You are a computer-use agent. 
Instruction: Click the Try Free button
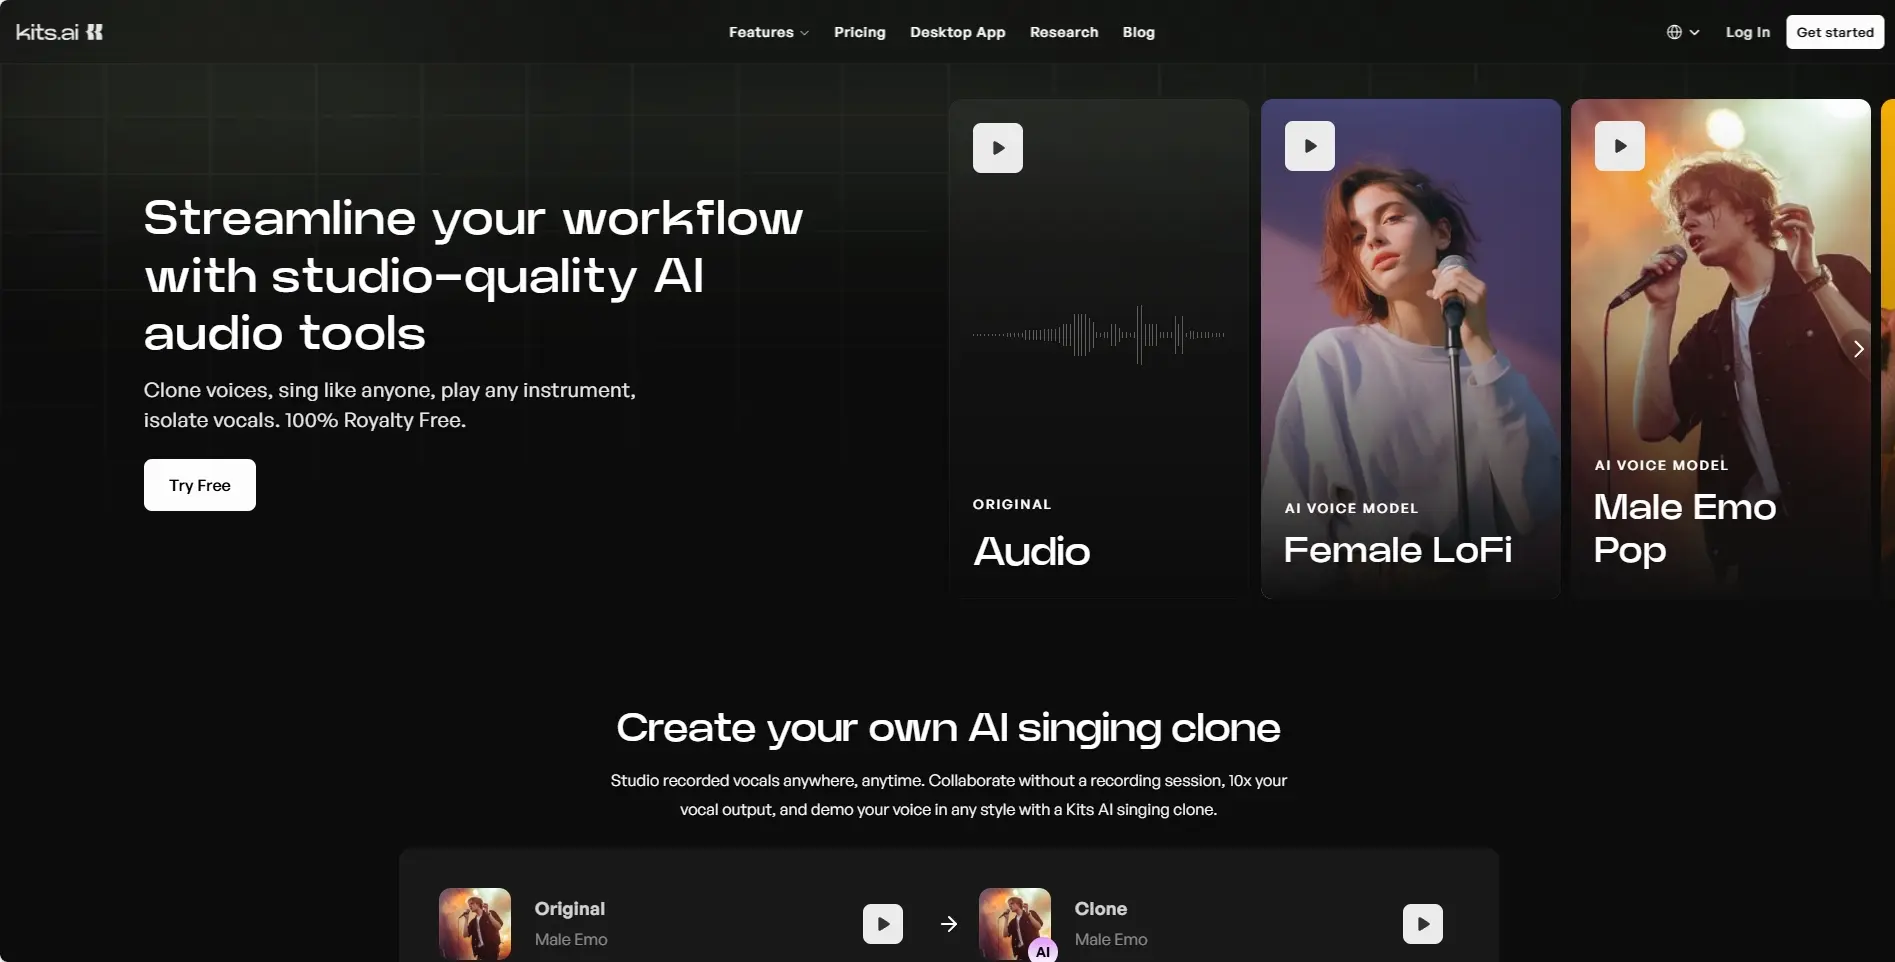pos(199,485)
